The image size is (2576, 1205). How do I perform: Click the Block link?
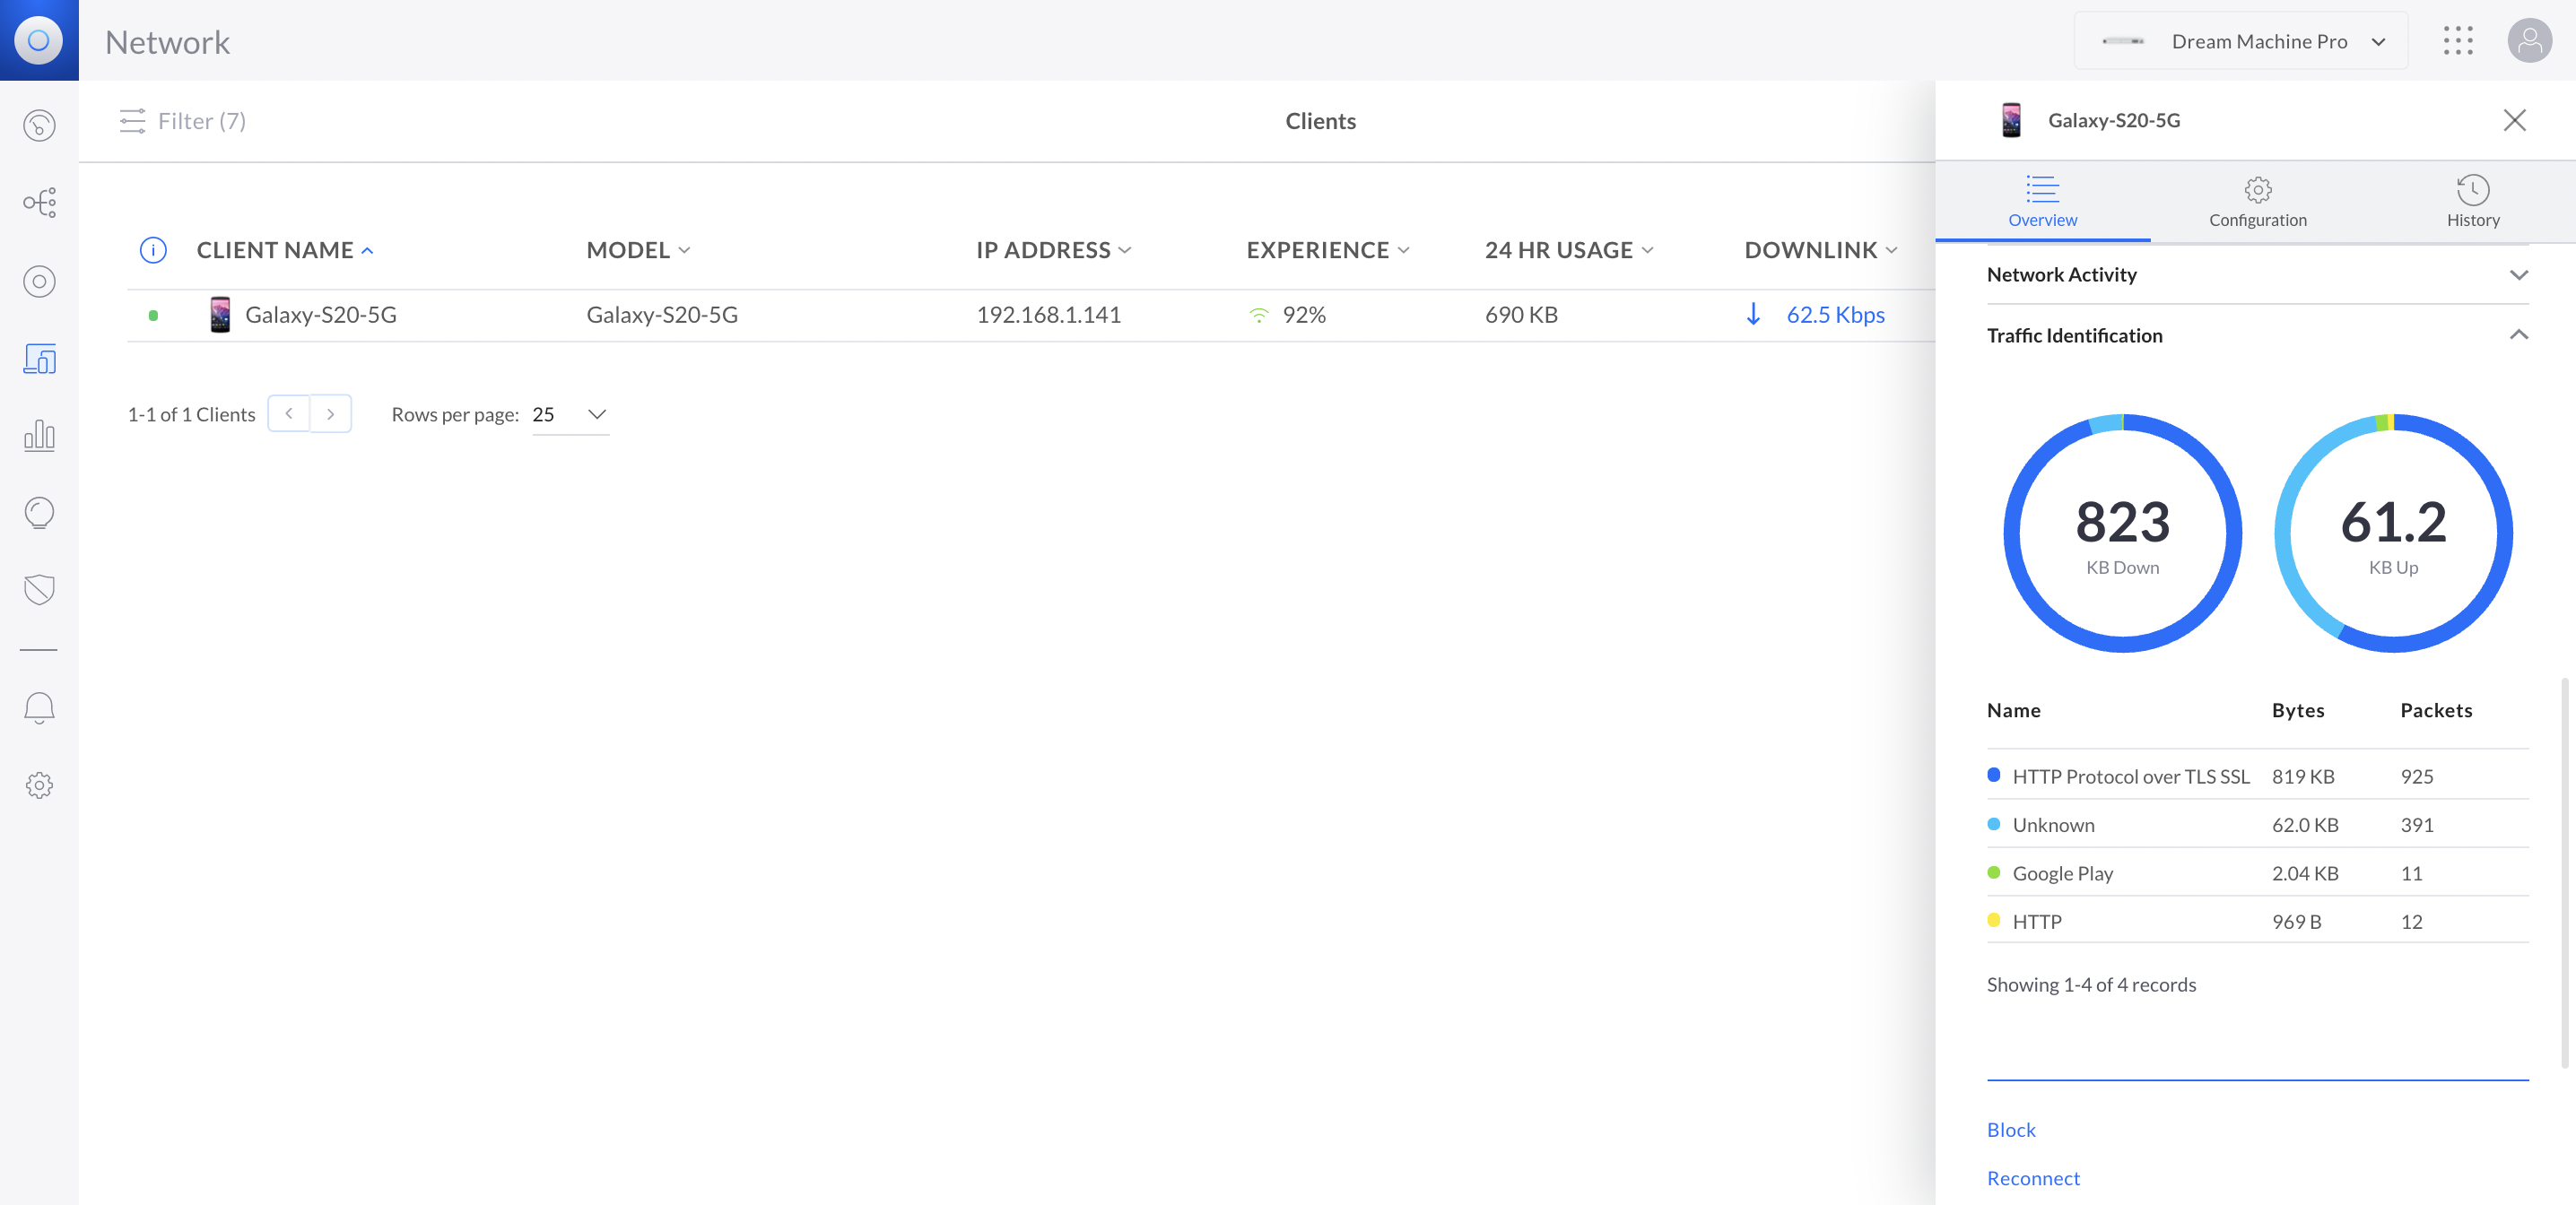[x=2010, y=1129]
